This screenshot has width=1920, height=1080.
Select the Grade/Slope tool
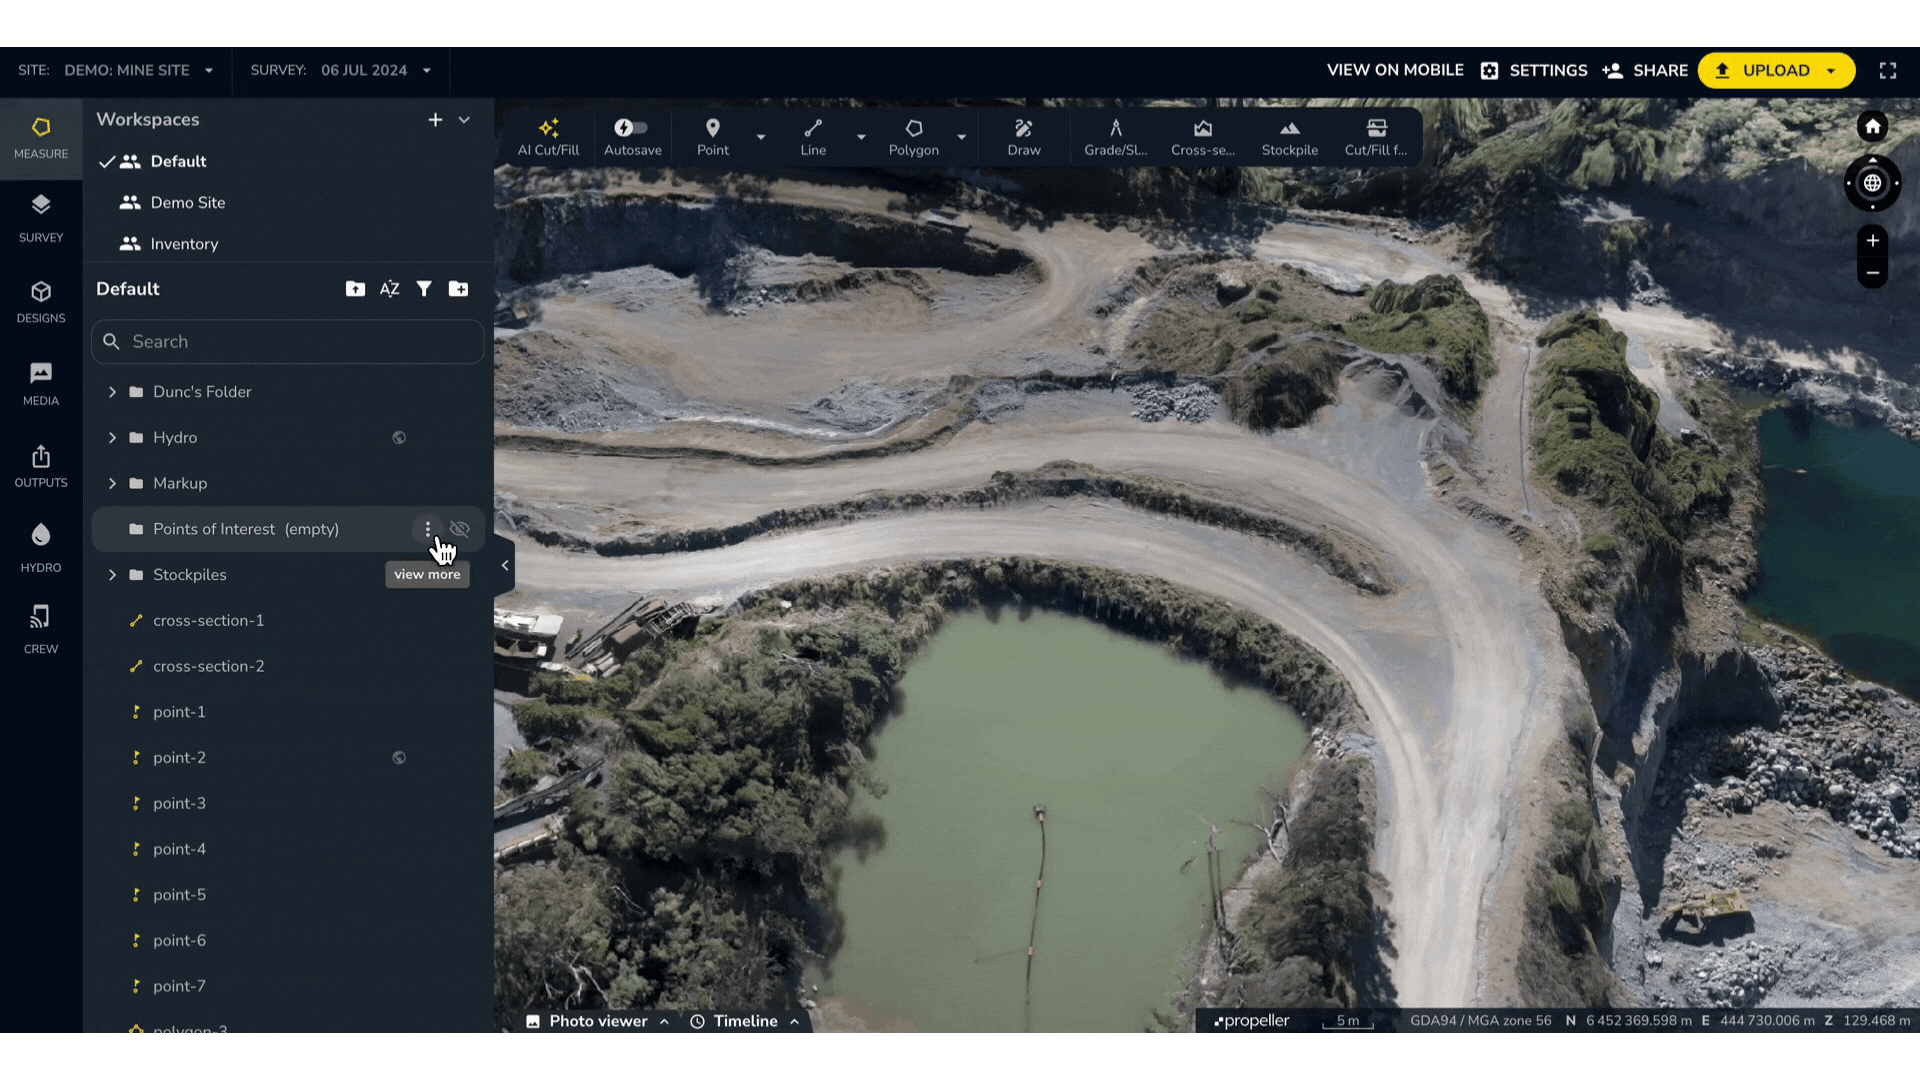(x=1115, y=137)
